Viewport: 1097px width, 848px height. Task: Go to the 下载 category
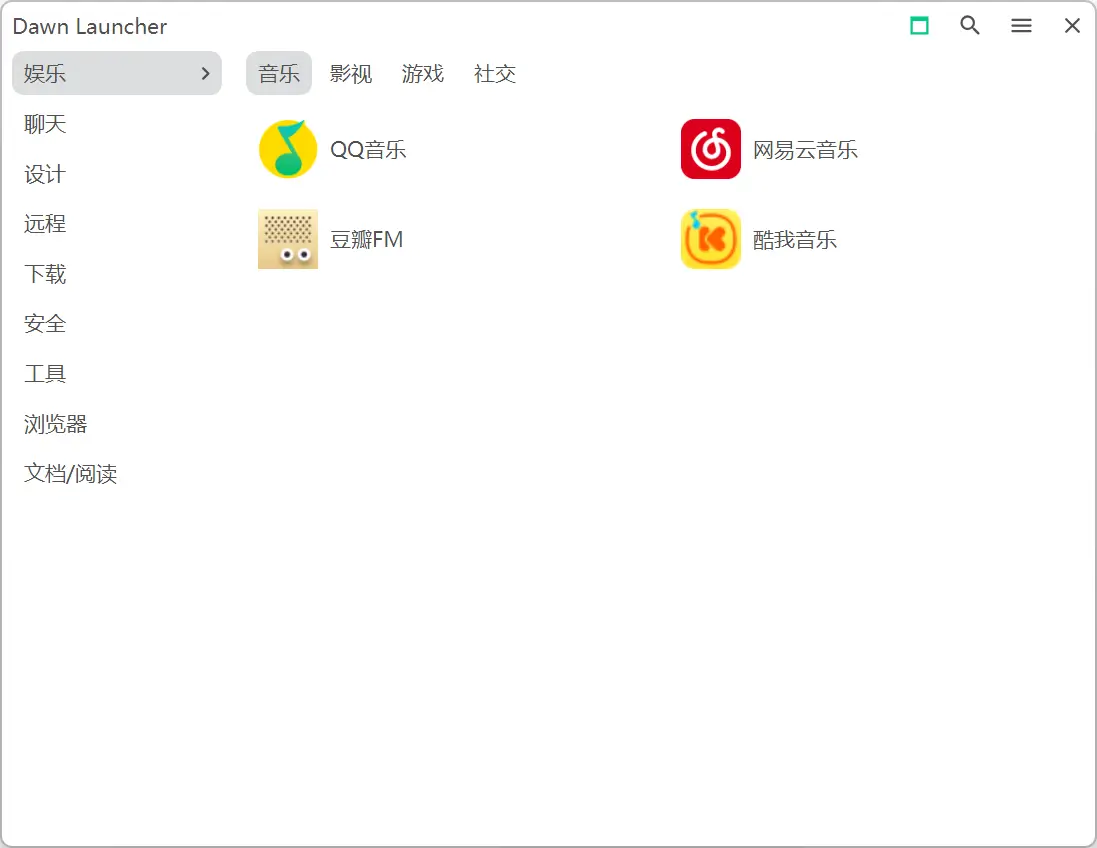tap(45, 274)
